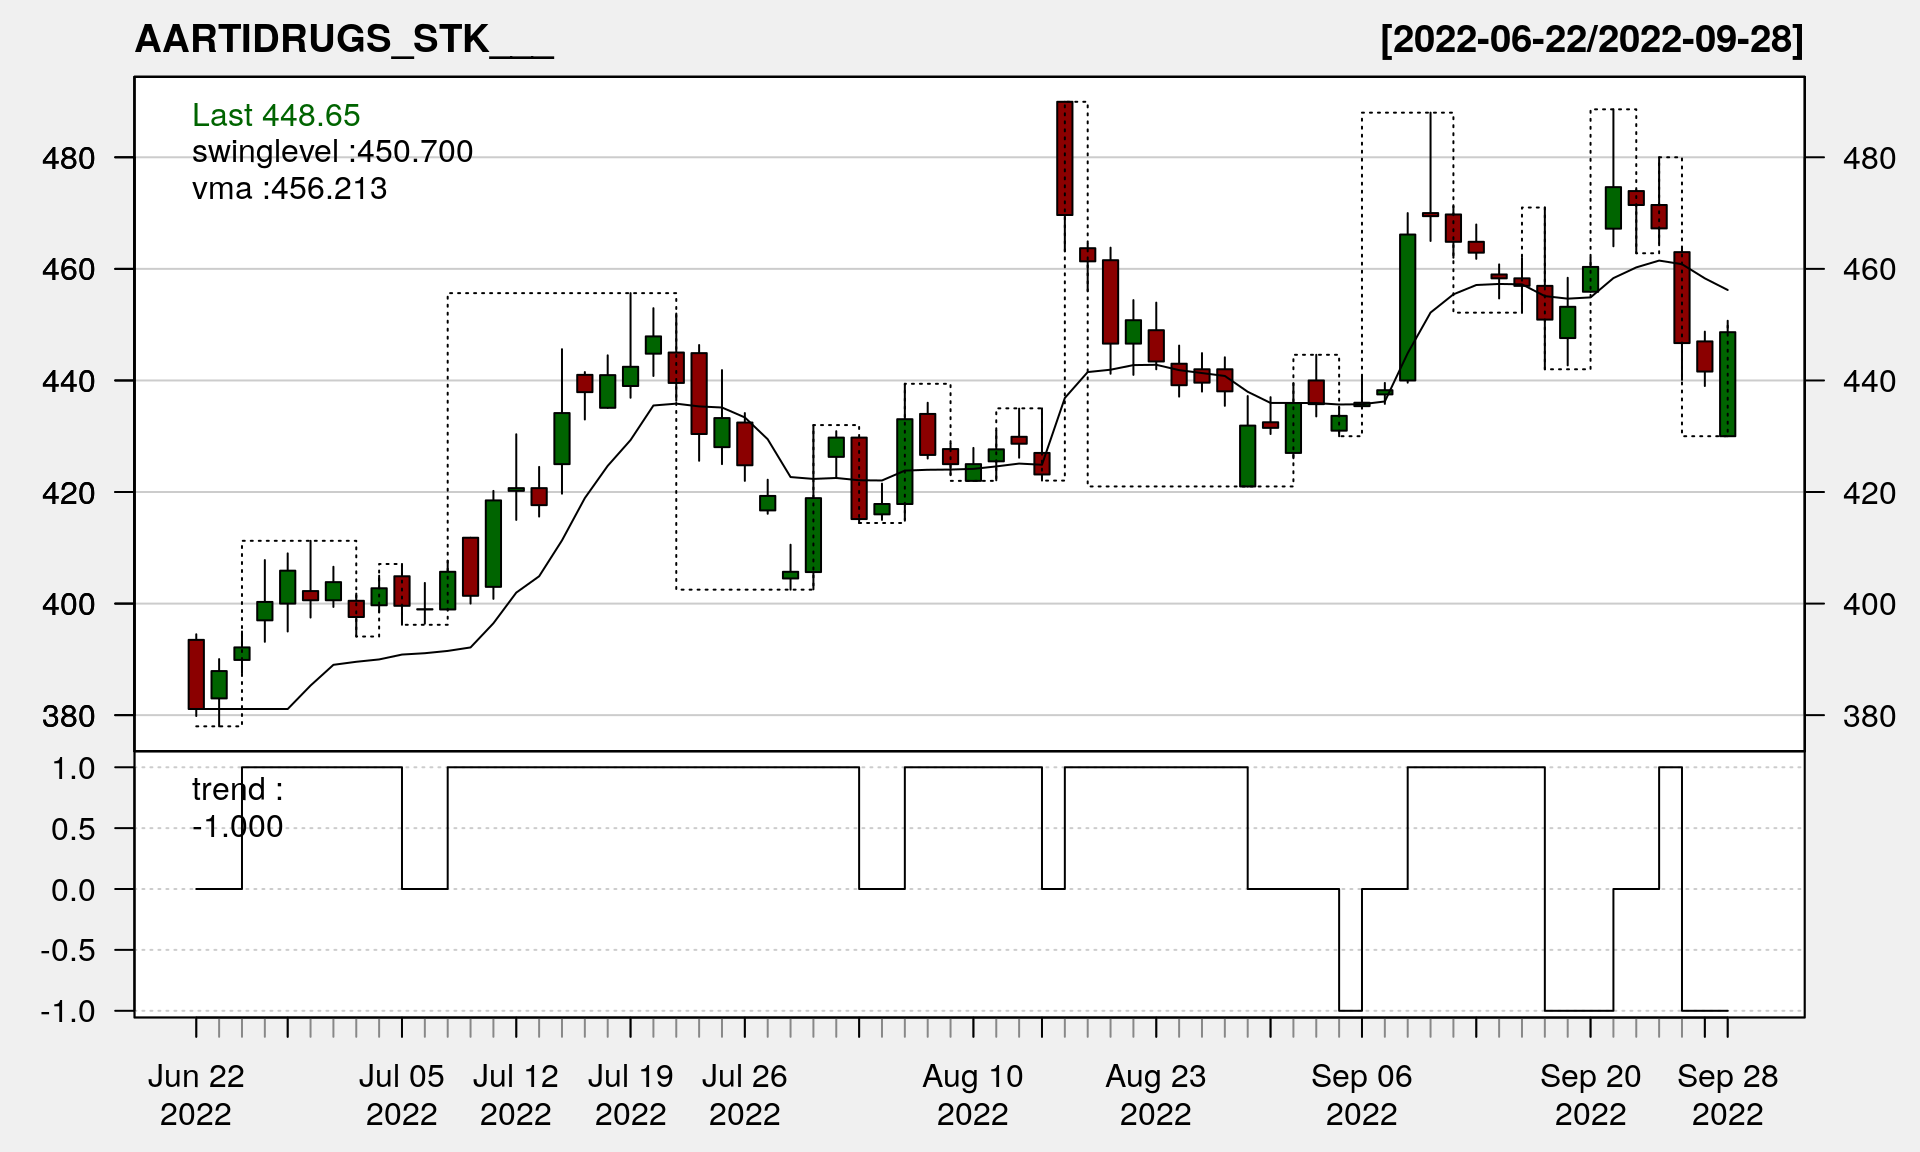Click the Jul 05 2022 axis label
This screenshot has height=1152, width=1920.
[x=401, y=1095]
